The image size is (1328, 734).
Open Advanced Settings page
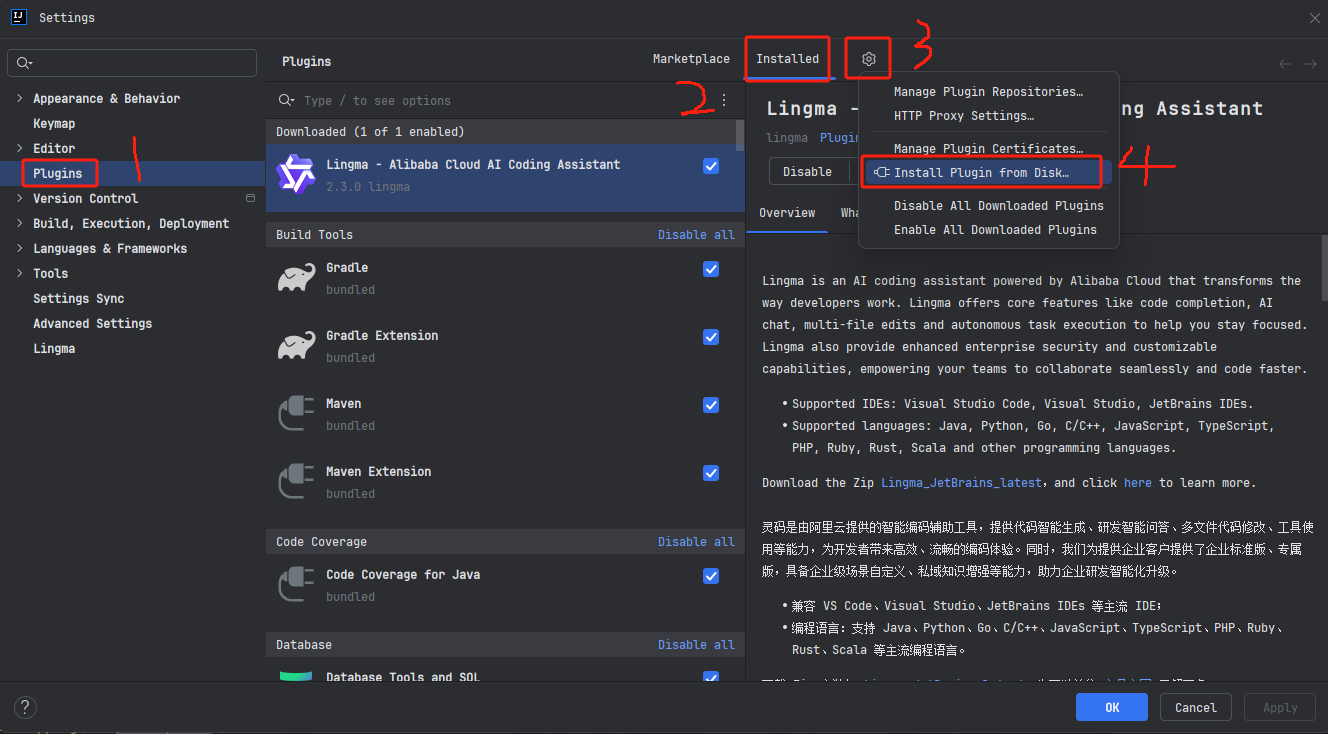tap(93, 323)
